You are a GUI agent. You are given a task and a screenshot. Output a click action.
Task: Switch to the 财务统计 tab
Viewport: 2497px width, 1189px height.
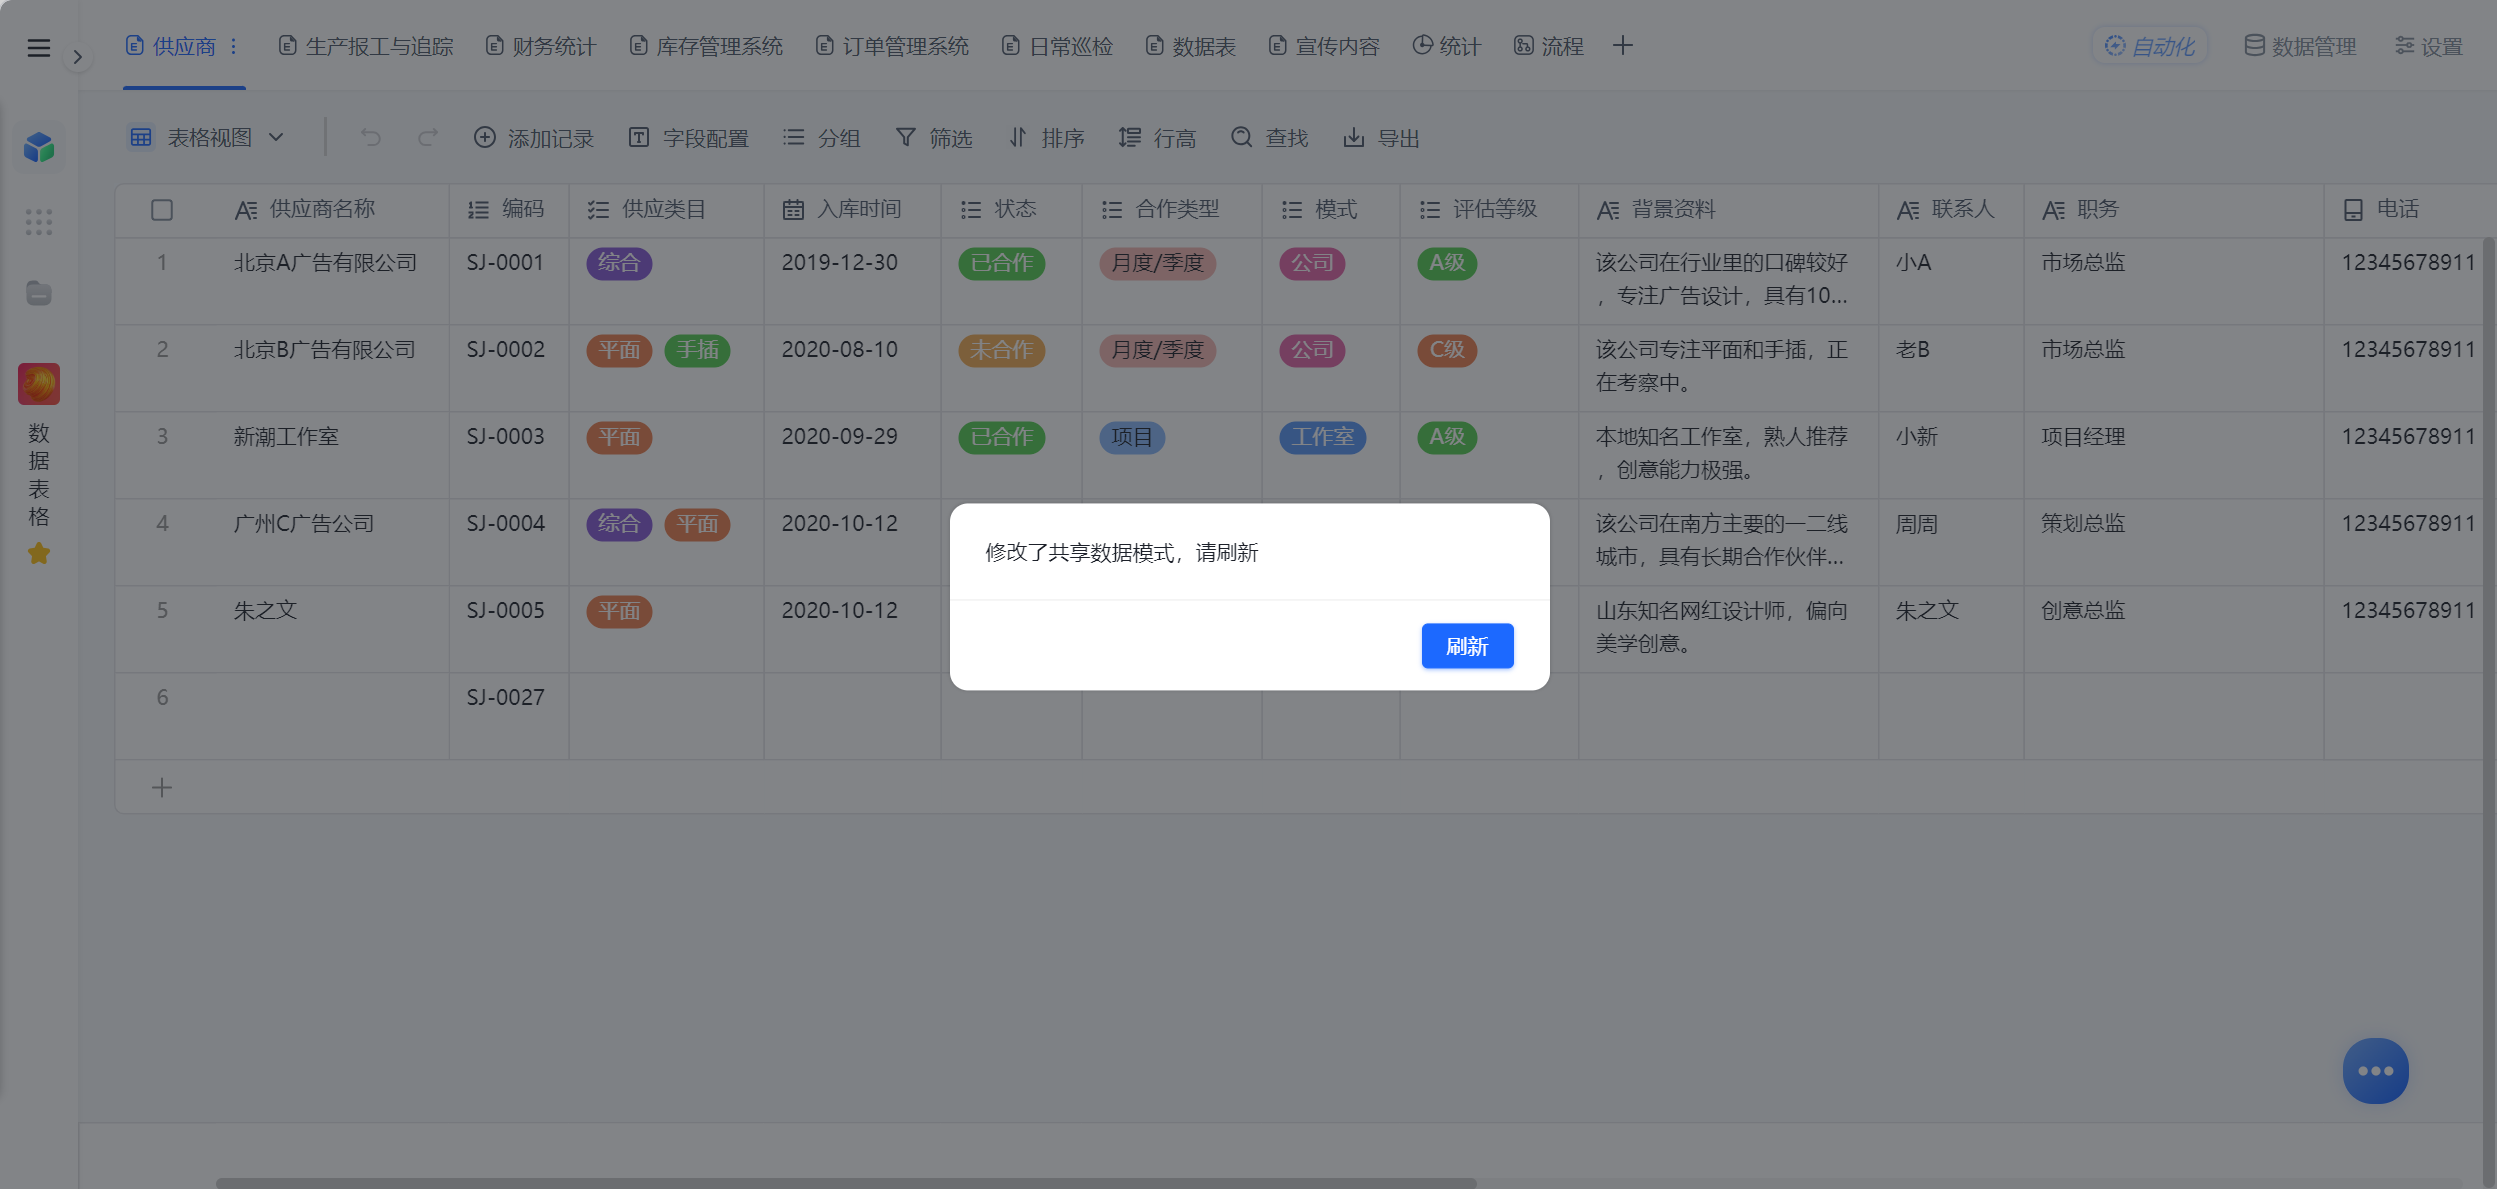(540, 46)
